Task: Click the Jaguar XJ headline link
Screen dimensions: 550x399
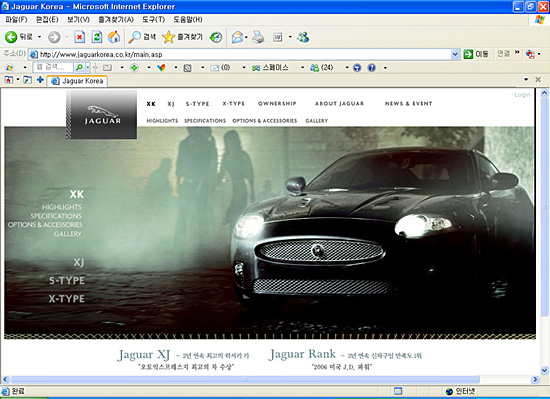Action: [144, 355]
